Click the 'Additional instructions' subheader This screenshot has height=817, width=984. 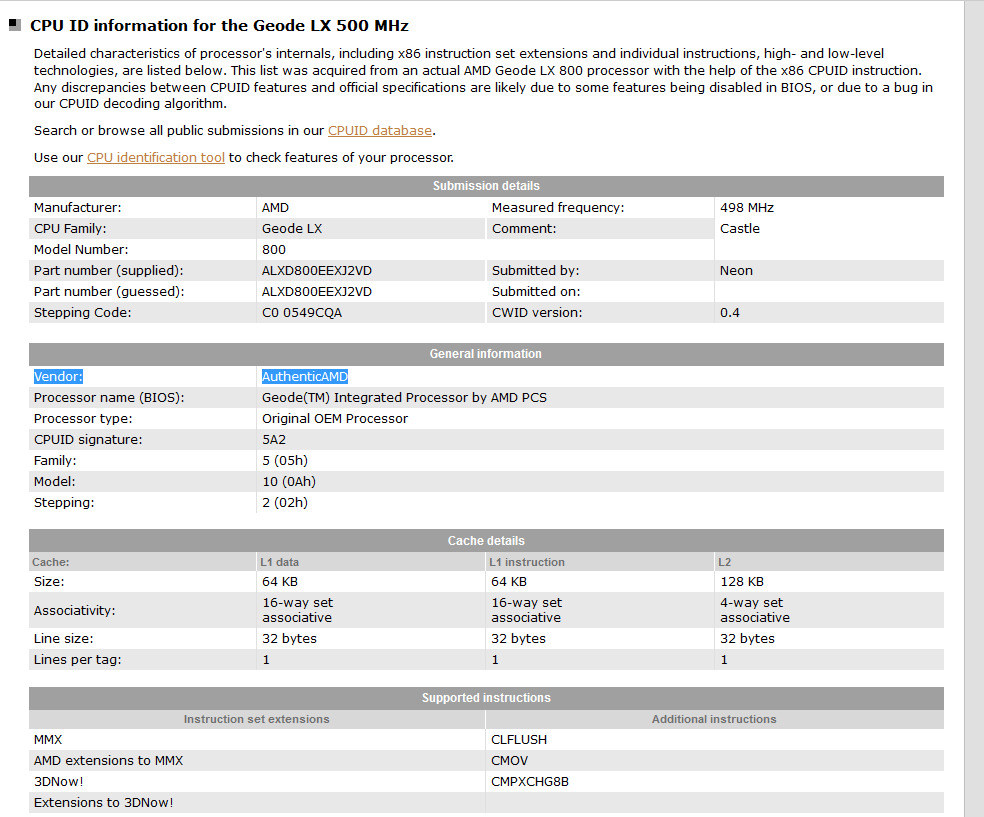point(714,719)
